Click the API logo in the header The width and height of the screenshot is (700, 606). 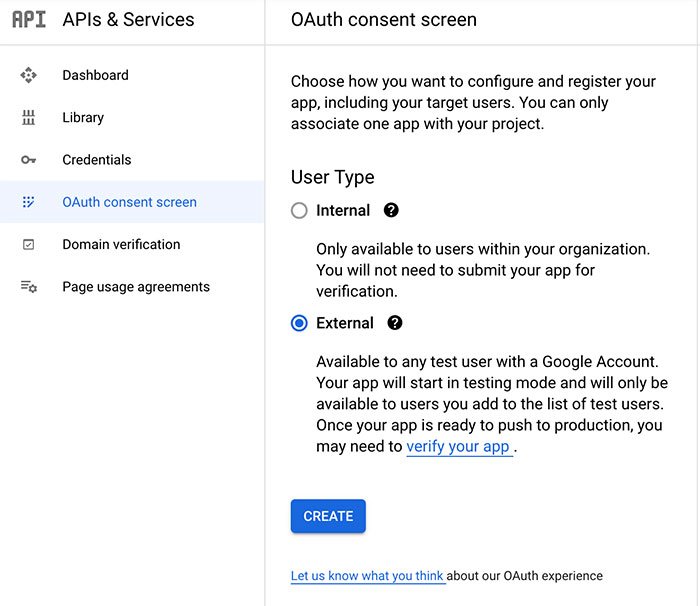[x=29, y=19]
